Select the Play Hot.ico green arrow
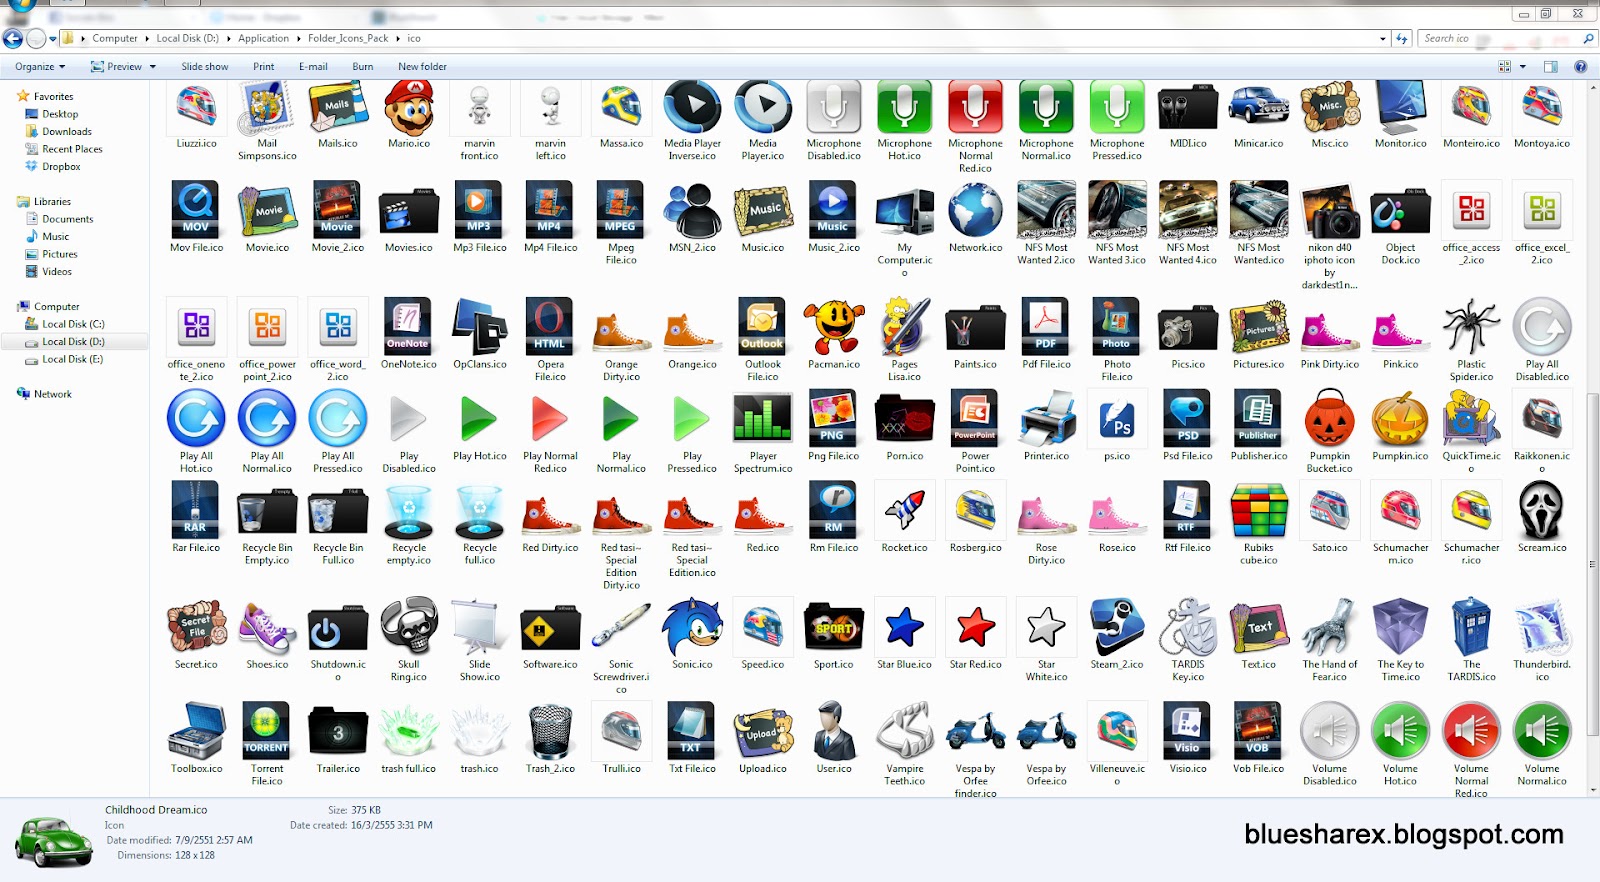The height and width of the screenshot is (882, 1600). 479,418
